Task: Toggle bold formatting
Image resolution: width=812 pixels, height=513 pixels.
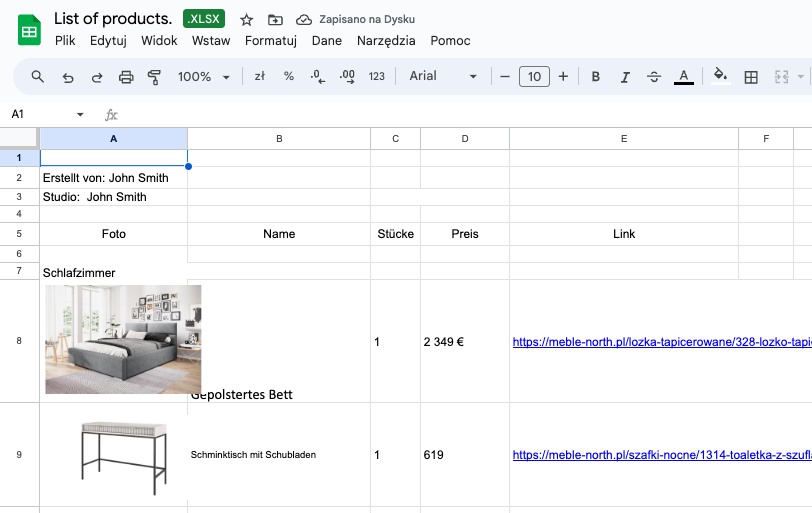Action: (x=596, y=77)
